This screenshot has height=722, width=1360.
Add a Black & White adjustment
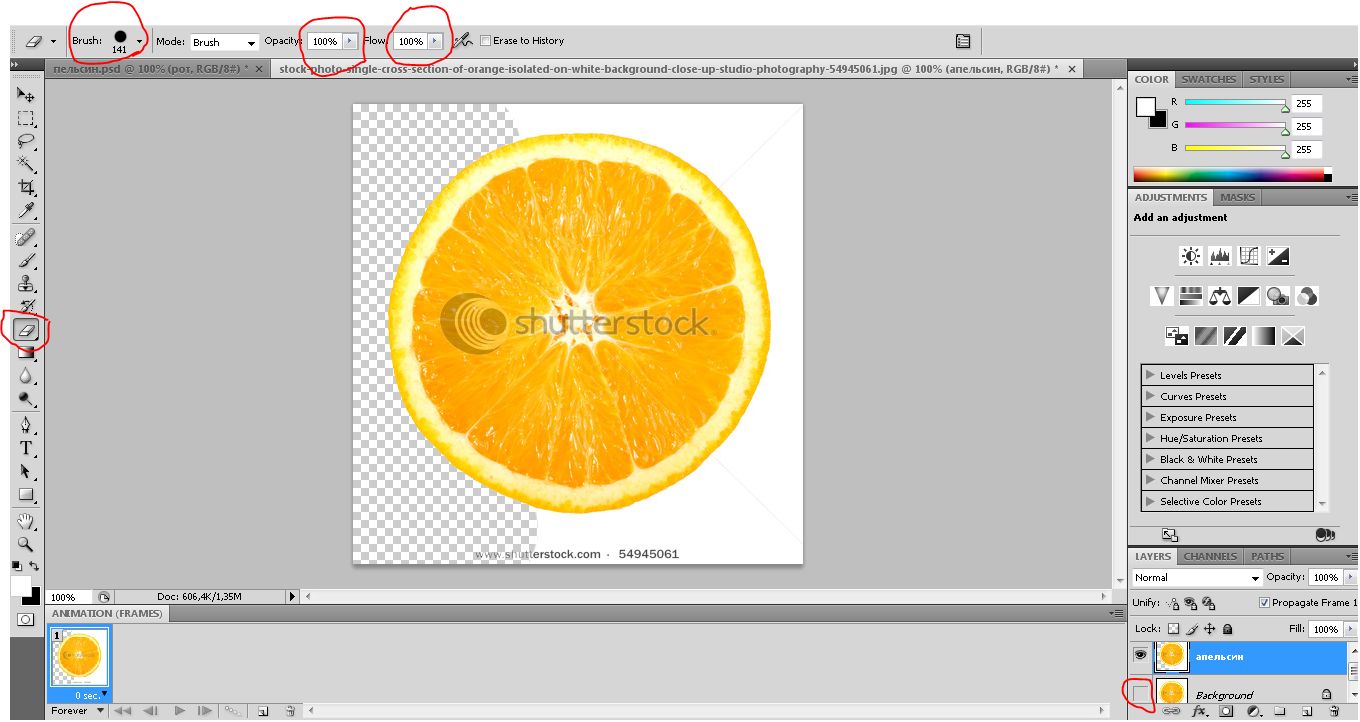(x=1248, y=296)
